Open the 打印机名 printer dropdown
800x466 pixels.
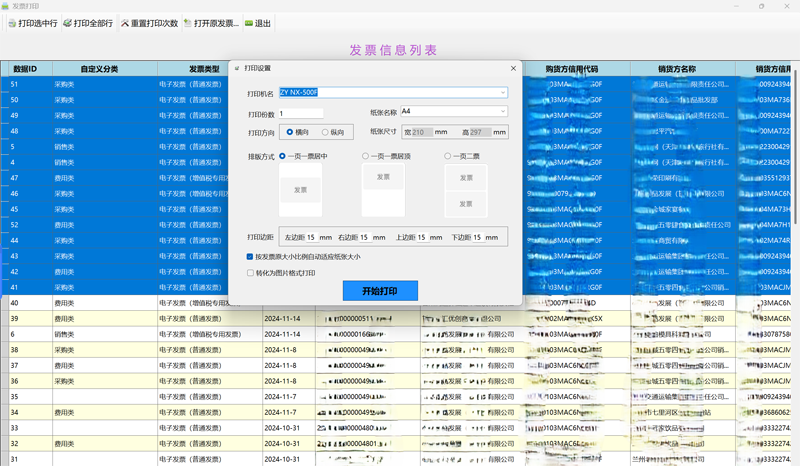point(503,92)
